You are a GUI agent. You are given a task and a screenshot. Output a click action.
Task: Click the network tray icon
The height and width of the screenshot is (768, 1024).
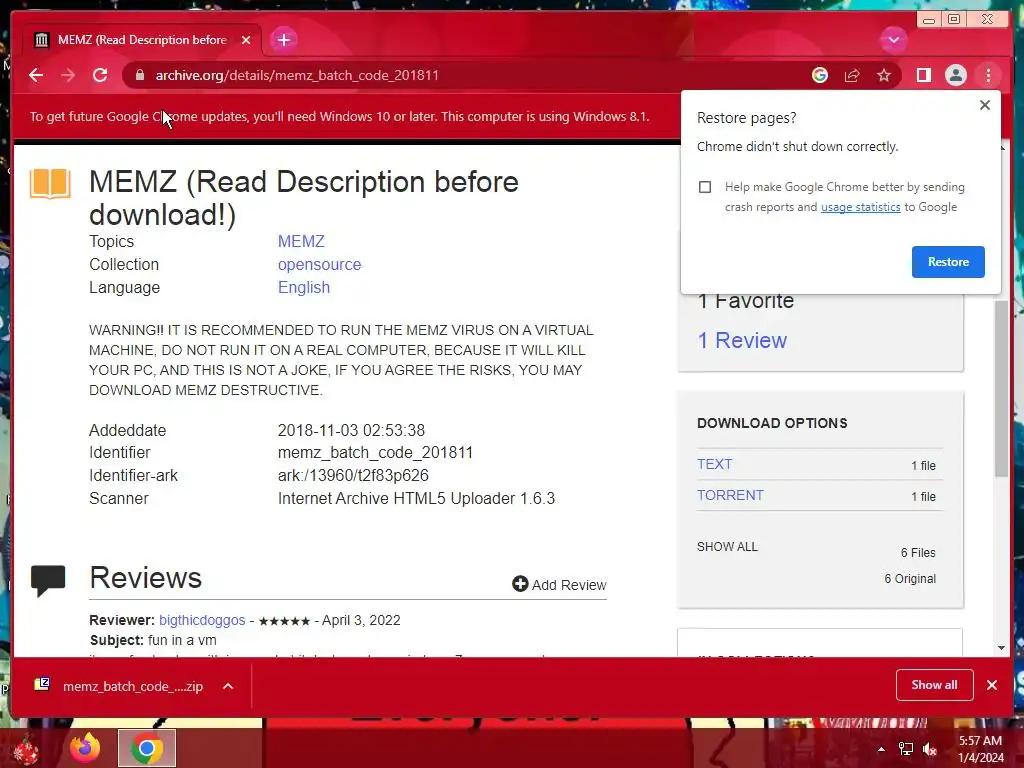coord(906,749)
